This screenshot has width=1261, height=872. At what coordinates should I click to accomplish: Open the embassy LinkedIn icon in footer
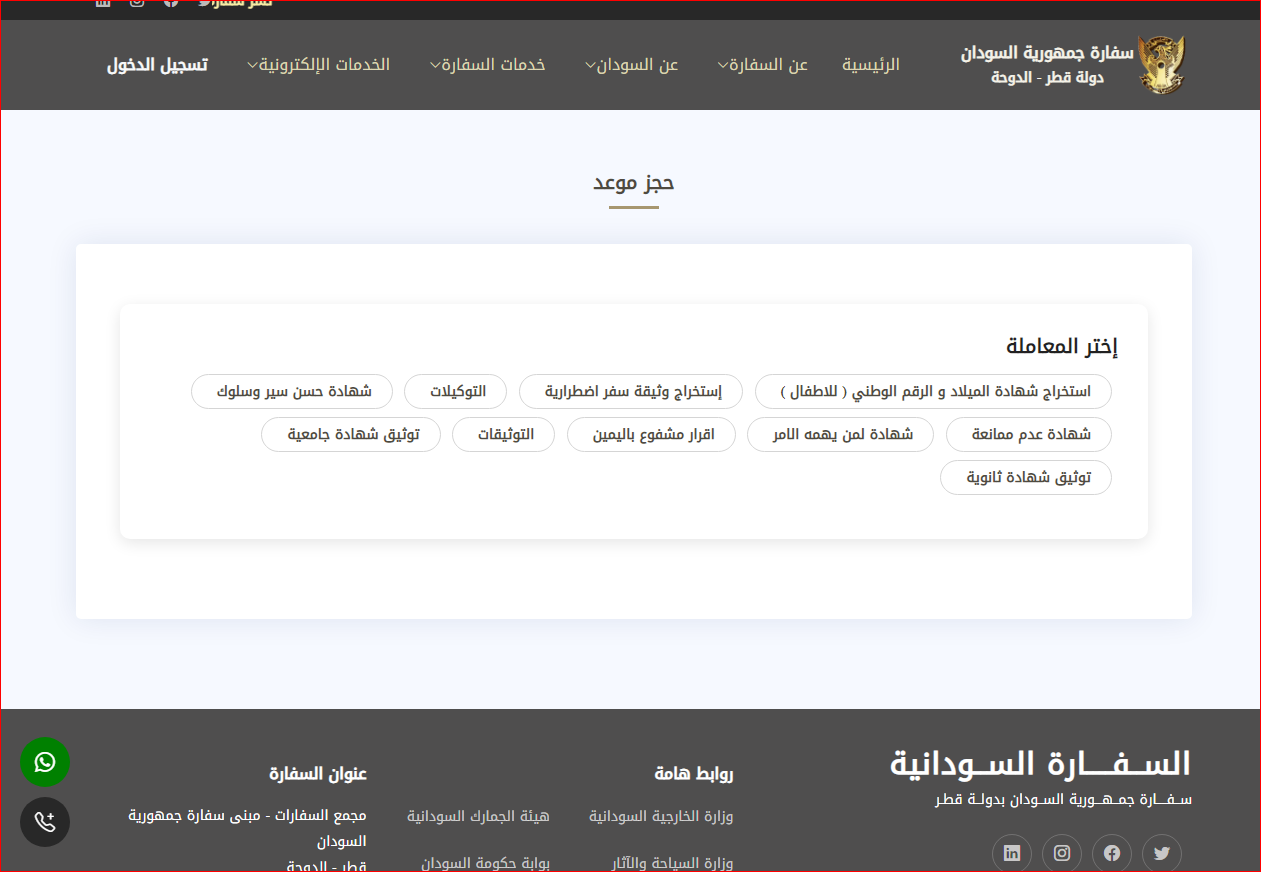[x=1012, y=854]
